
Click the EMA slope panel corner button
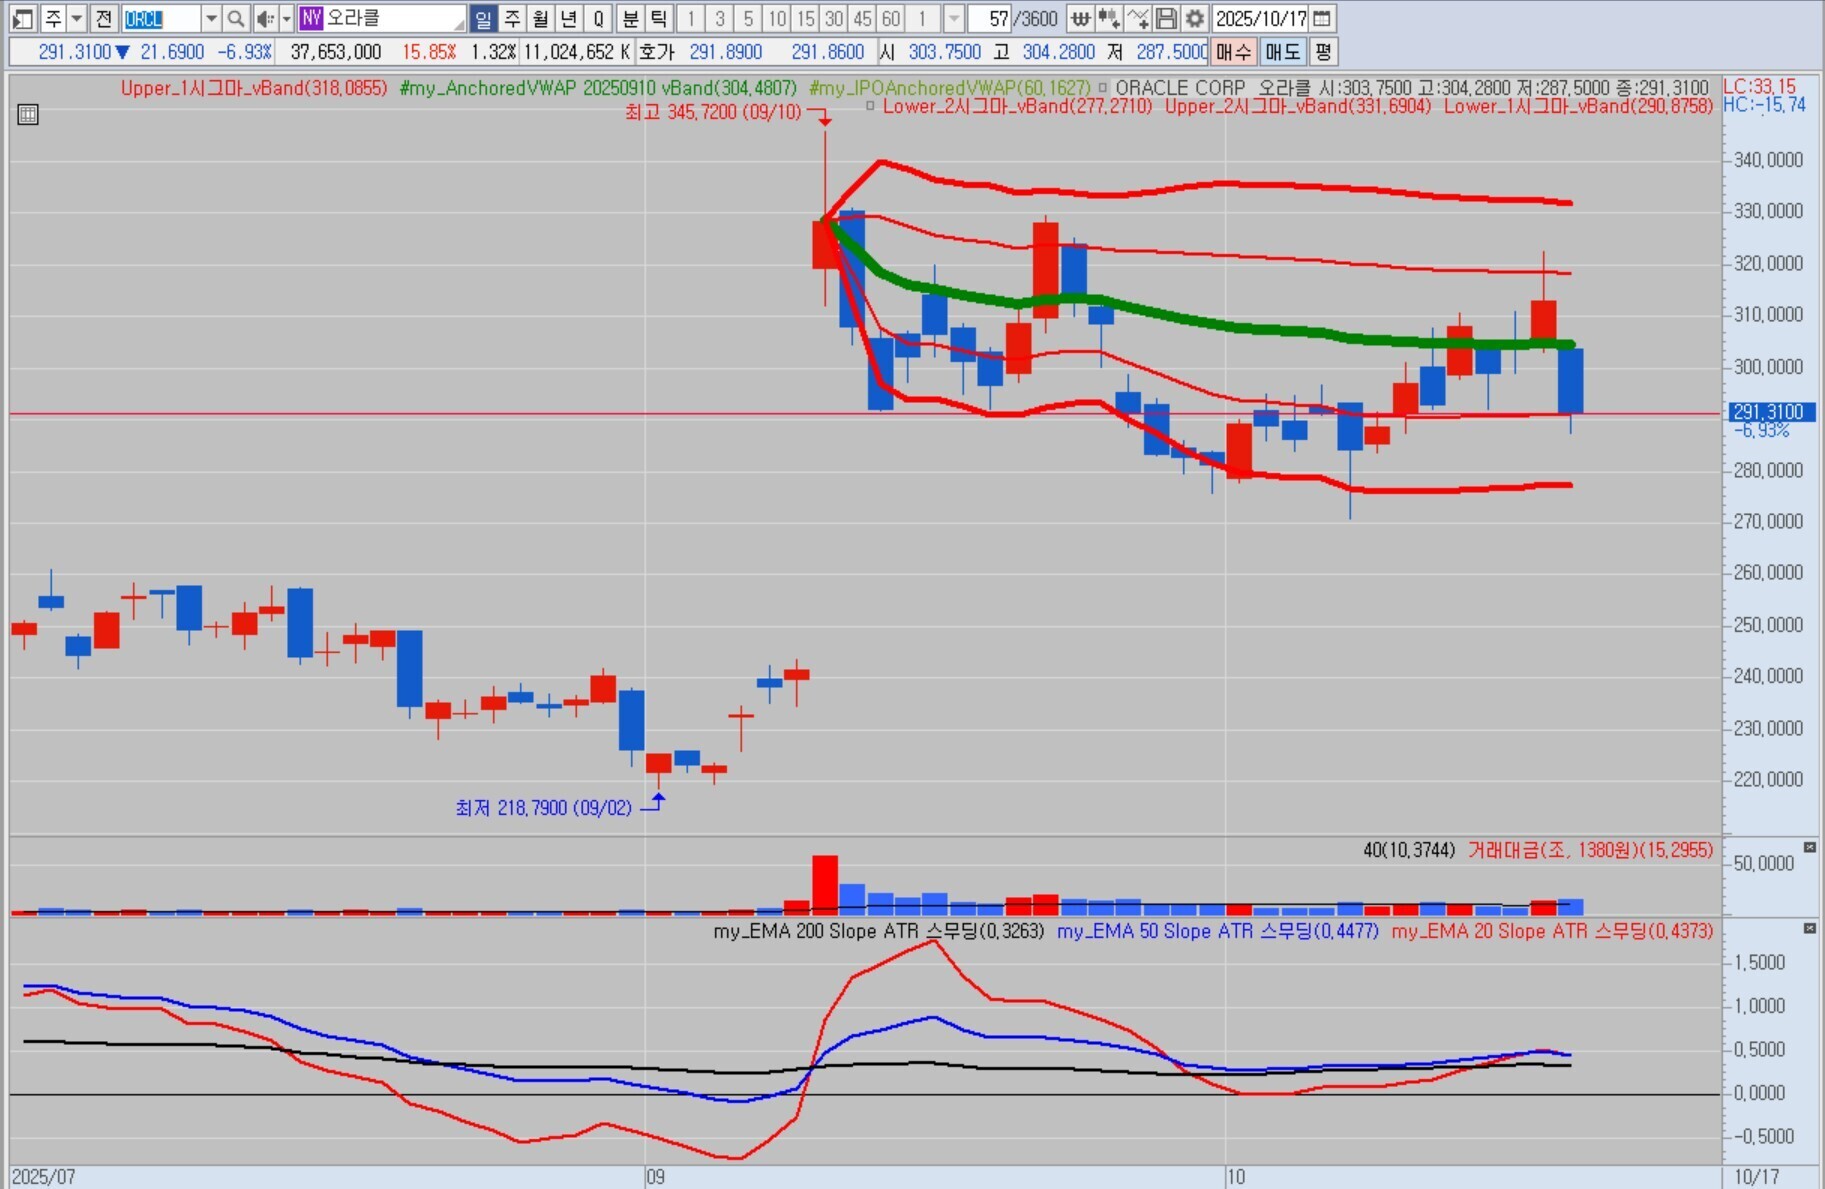pyautogui.click(x=1810, y=929)
